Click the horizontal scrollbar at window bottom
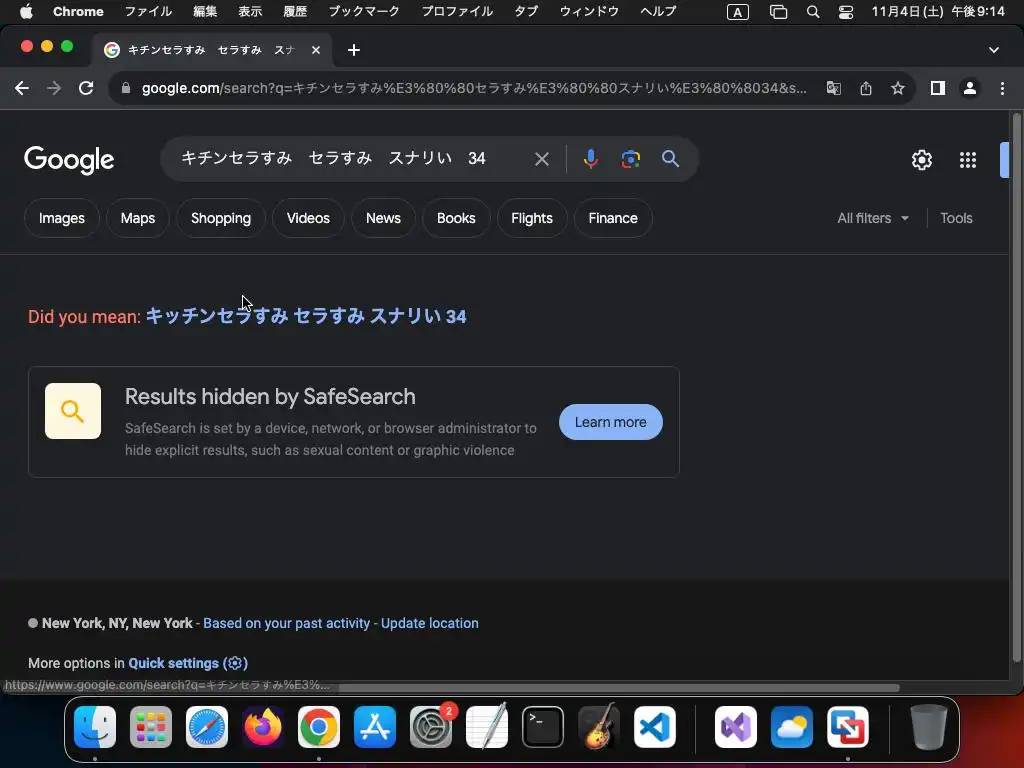 point(618,688)
